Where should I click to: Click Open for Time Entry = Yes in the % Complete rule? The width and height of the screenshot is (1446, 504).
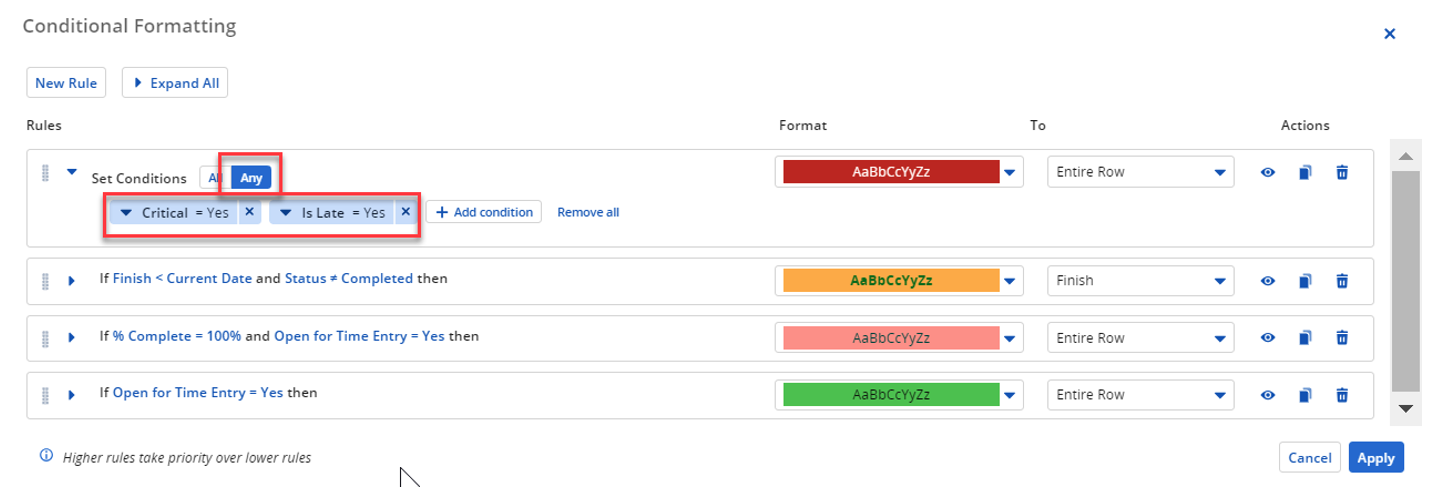(359, 336)
